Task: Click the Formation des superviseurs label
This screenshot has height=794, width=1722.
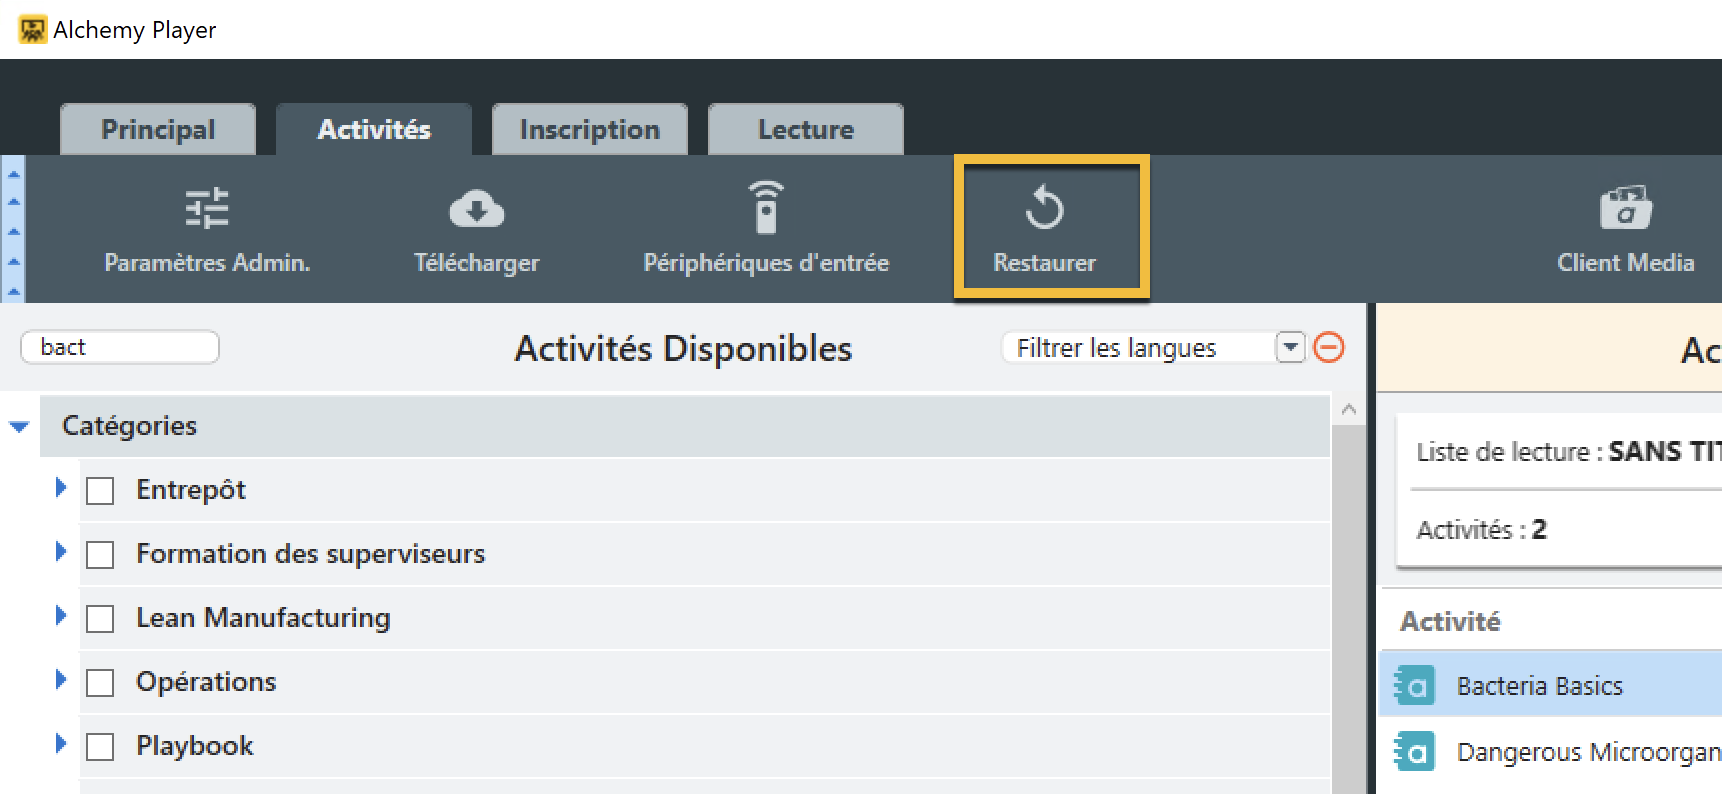Action: click(310, 554)
